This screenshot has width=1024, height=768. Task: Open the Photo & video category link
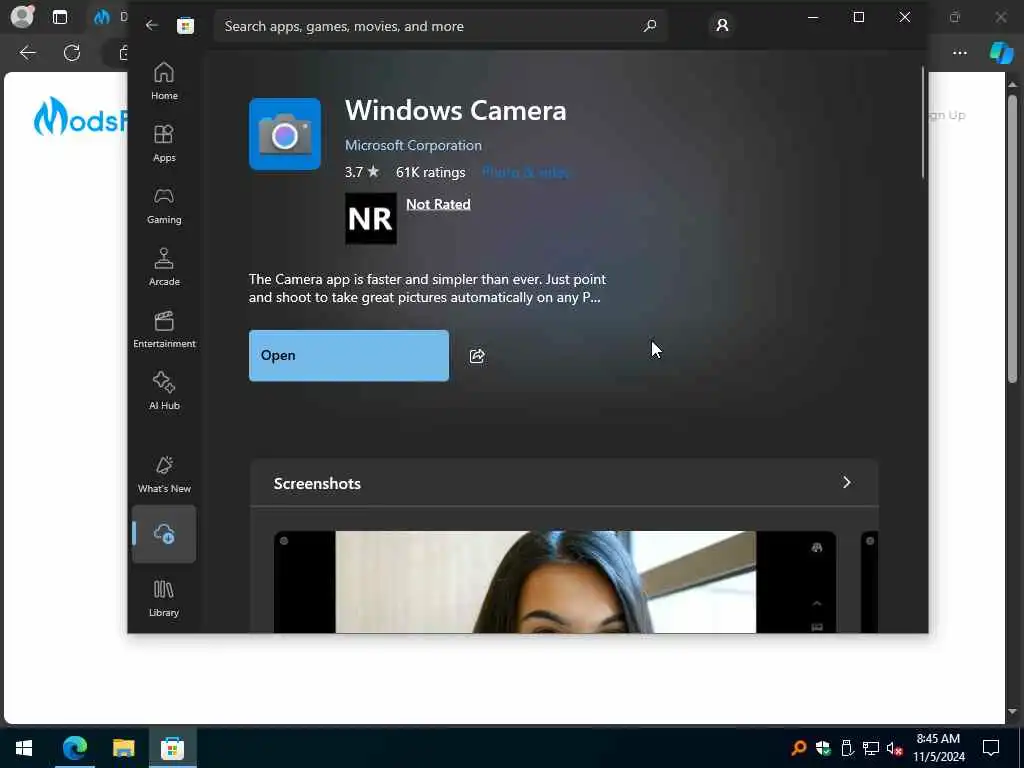[x=526, y=172]
